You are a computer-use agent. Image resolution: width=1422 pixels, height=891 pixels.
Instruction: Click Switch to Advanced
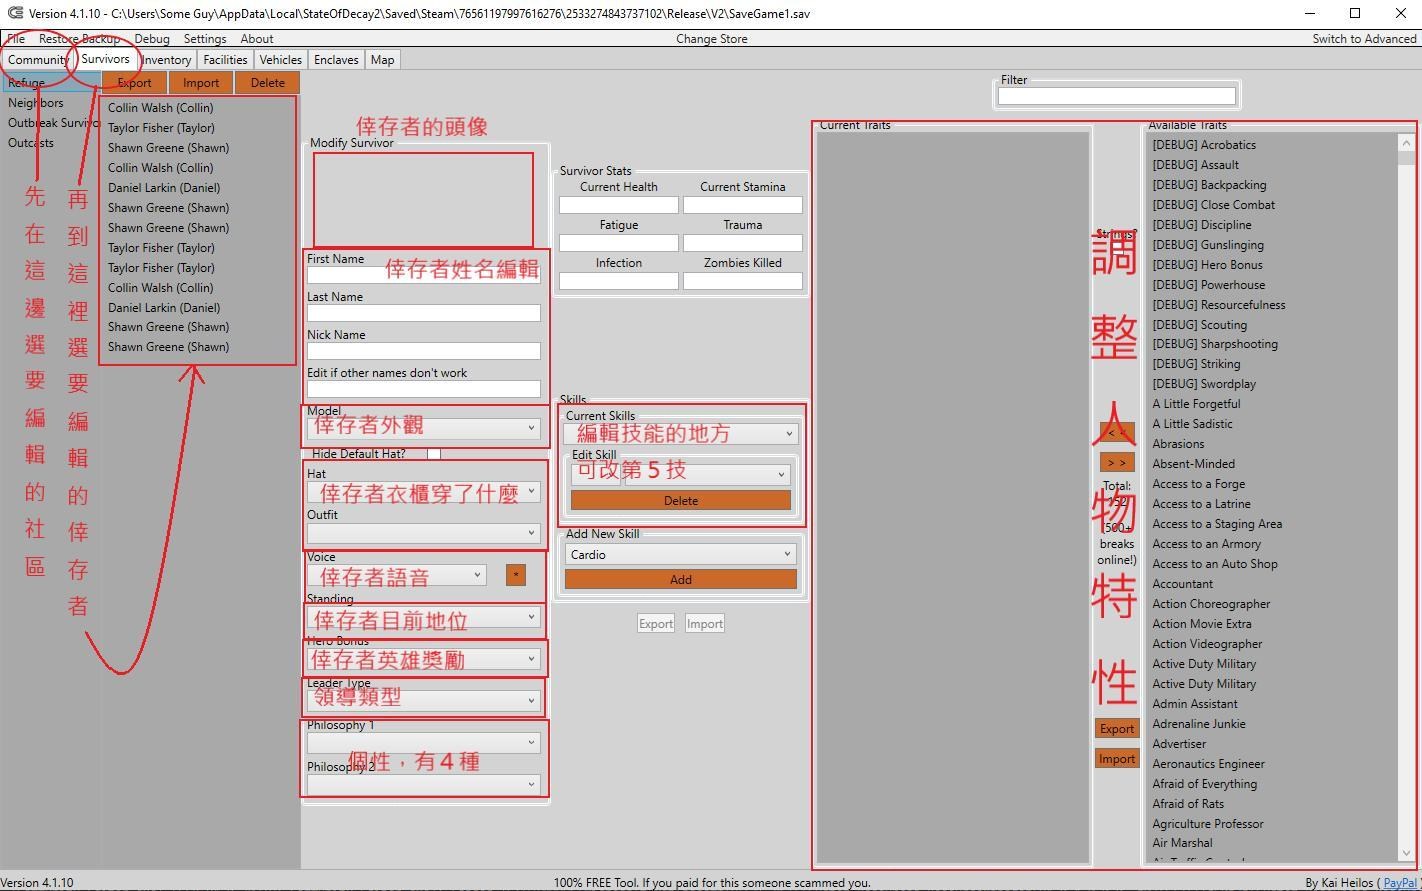pyautogui.click(x=1364, y=39)
